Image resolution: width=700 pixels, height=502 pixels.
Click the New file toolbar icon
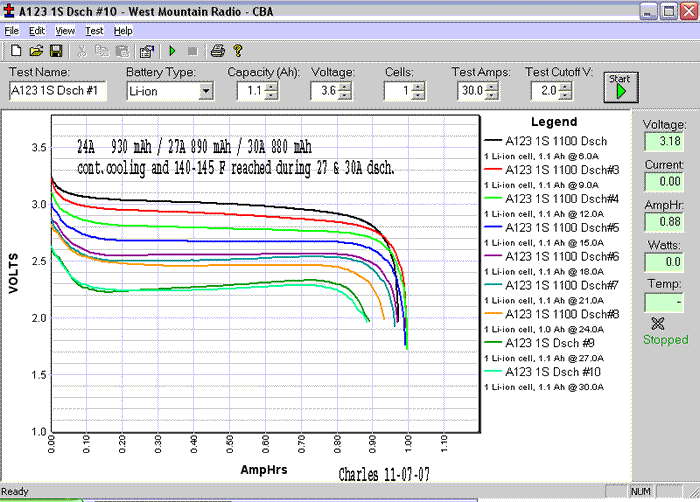pyautogui.click(x=16, y=50)
